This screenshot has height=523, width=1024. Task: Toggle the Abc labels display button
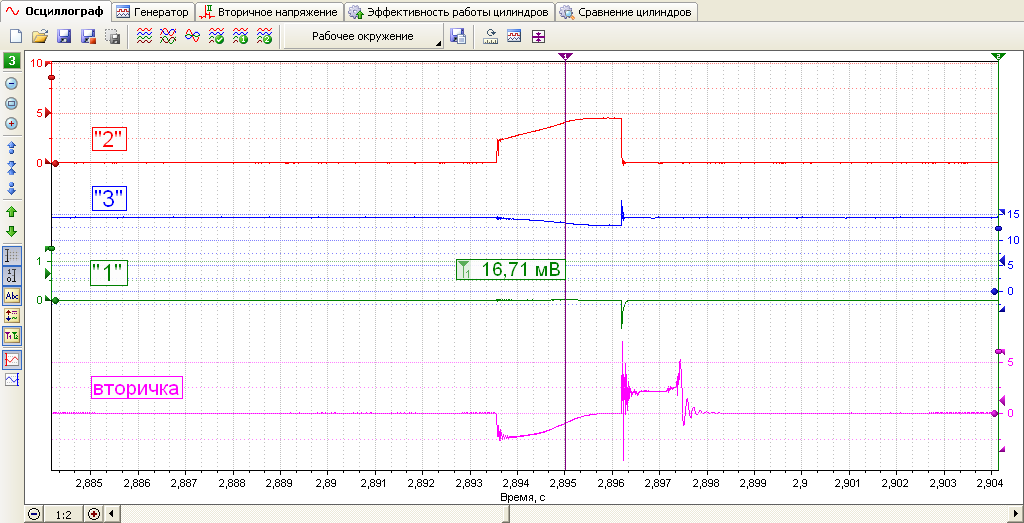pyautogui.click(x=12, y=296)
